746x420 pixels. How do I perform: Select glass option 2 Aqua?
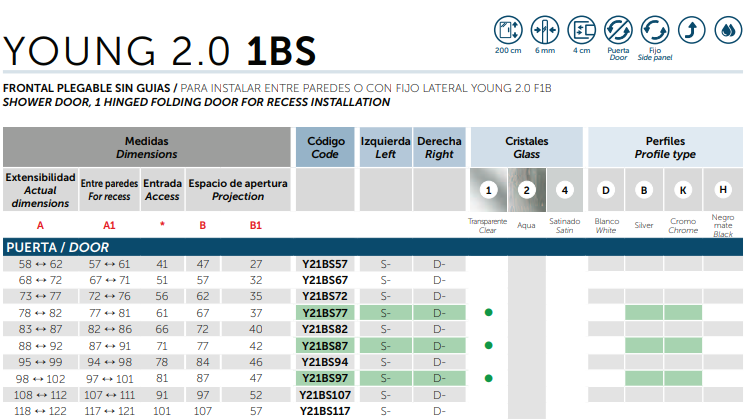pyautogui.click(x=526, y=190)
